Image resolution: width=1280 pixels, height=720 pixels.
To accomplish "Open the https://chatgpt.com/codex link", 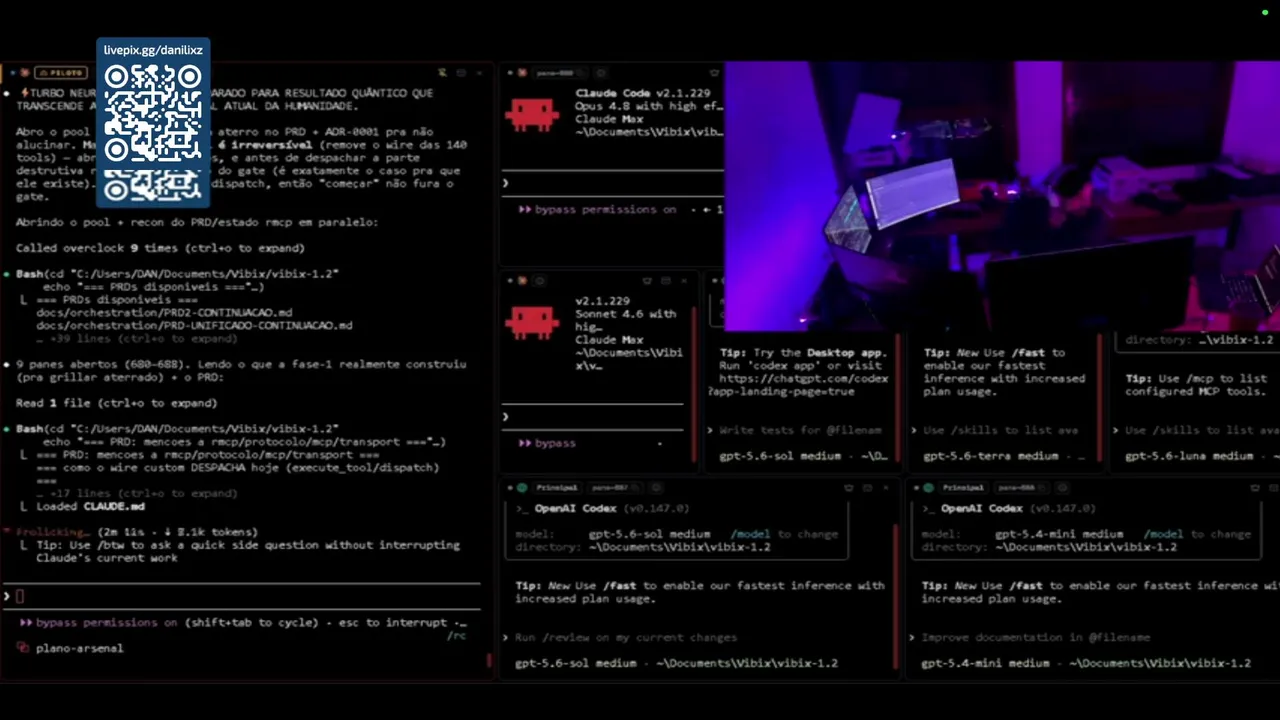I will pyautogui.click(x=803, y=379).
